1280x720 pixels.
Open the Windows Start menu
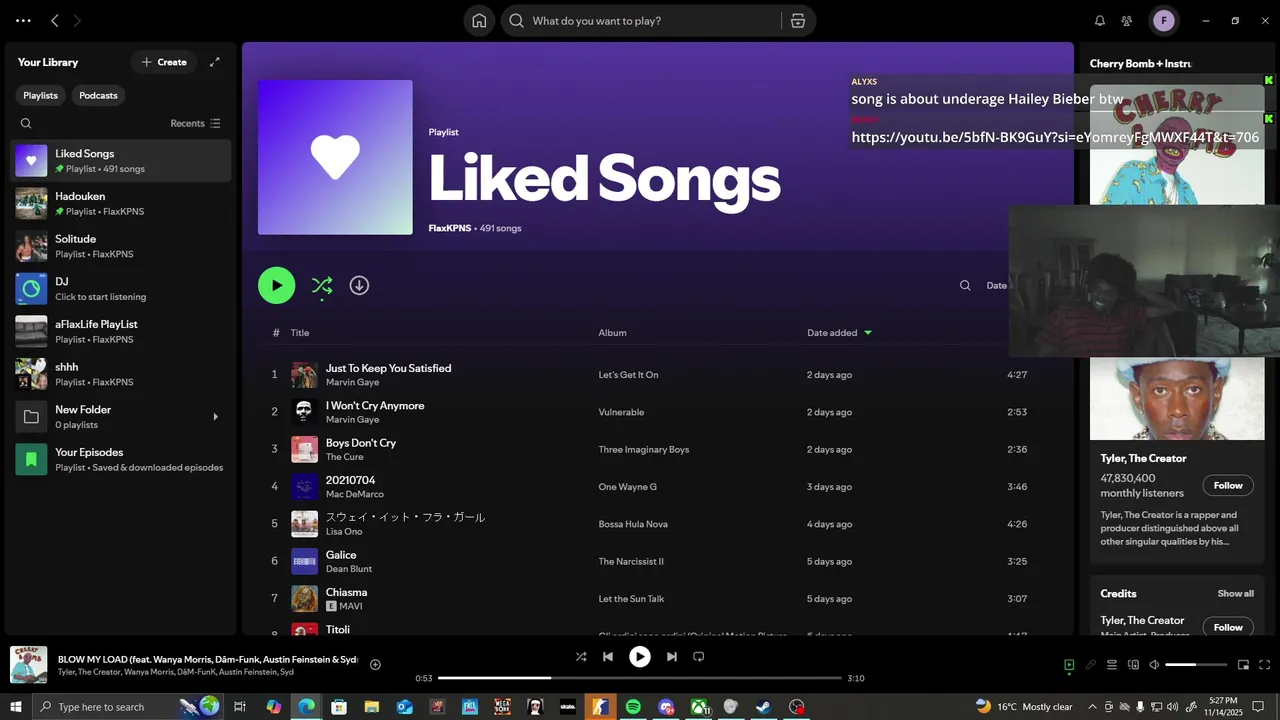[16, 707]
